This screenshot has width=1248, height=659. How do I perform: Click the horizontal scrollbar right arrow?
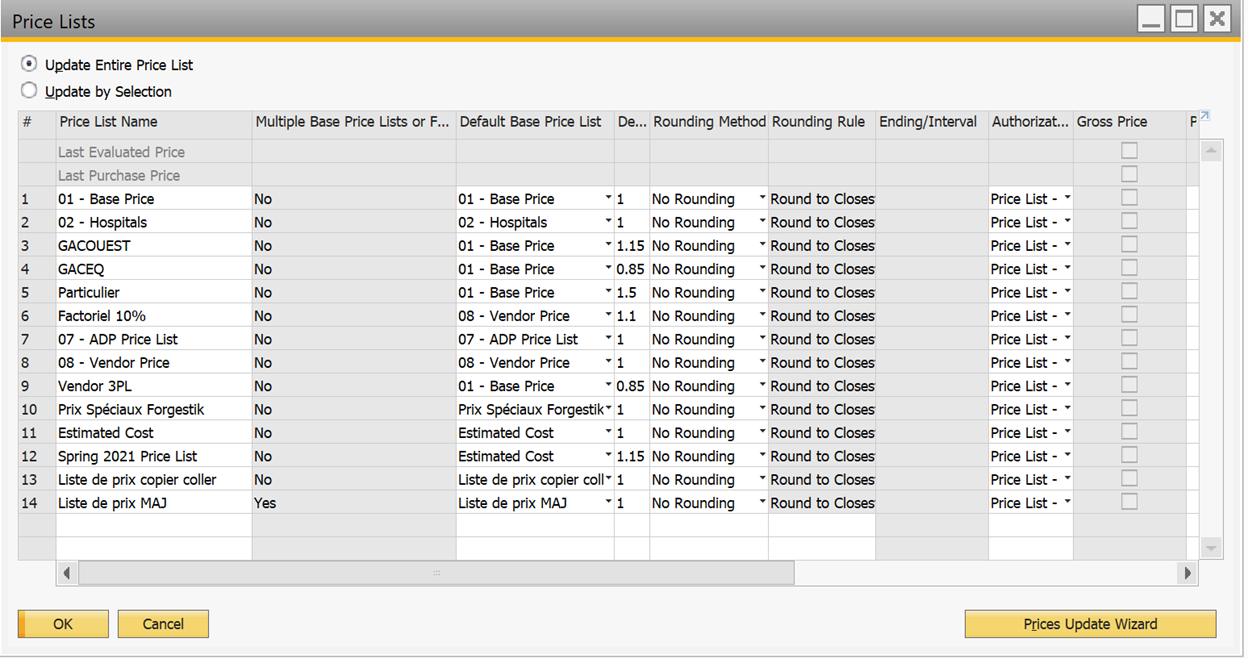1187,573
